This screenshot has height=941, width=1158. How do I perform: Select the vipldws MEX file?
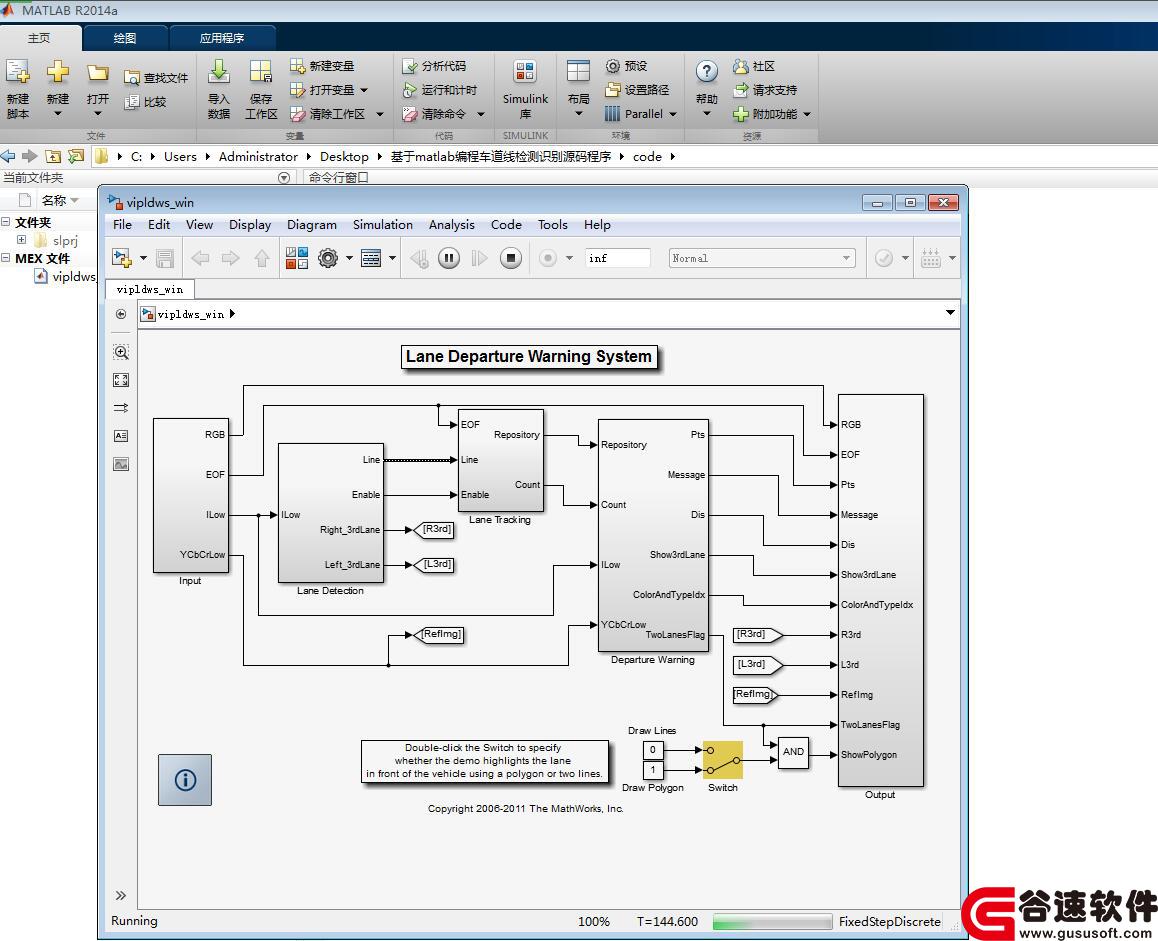[66, 276]
